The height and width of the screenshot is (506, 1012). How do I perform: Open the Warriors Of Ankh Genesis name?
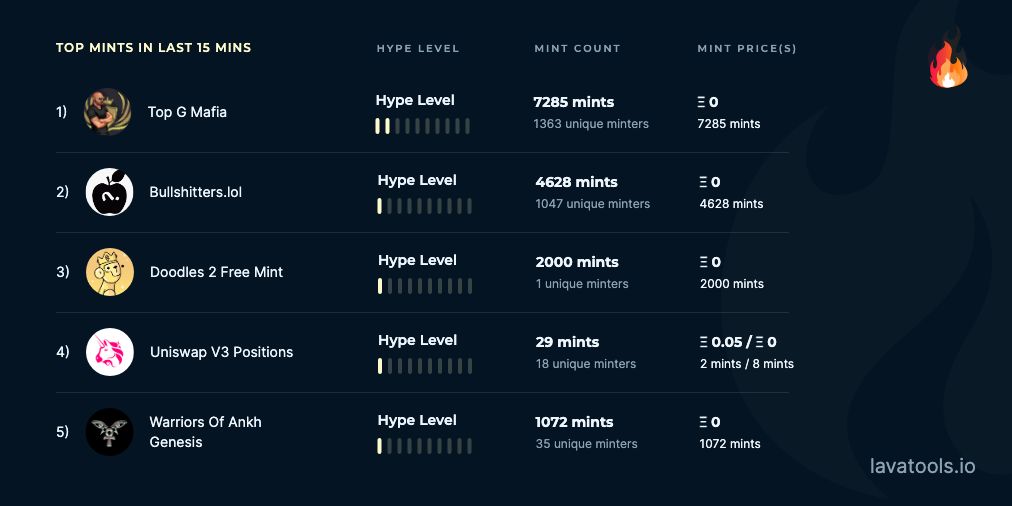coord(205,432)
